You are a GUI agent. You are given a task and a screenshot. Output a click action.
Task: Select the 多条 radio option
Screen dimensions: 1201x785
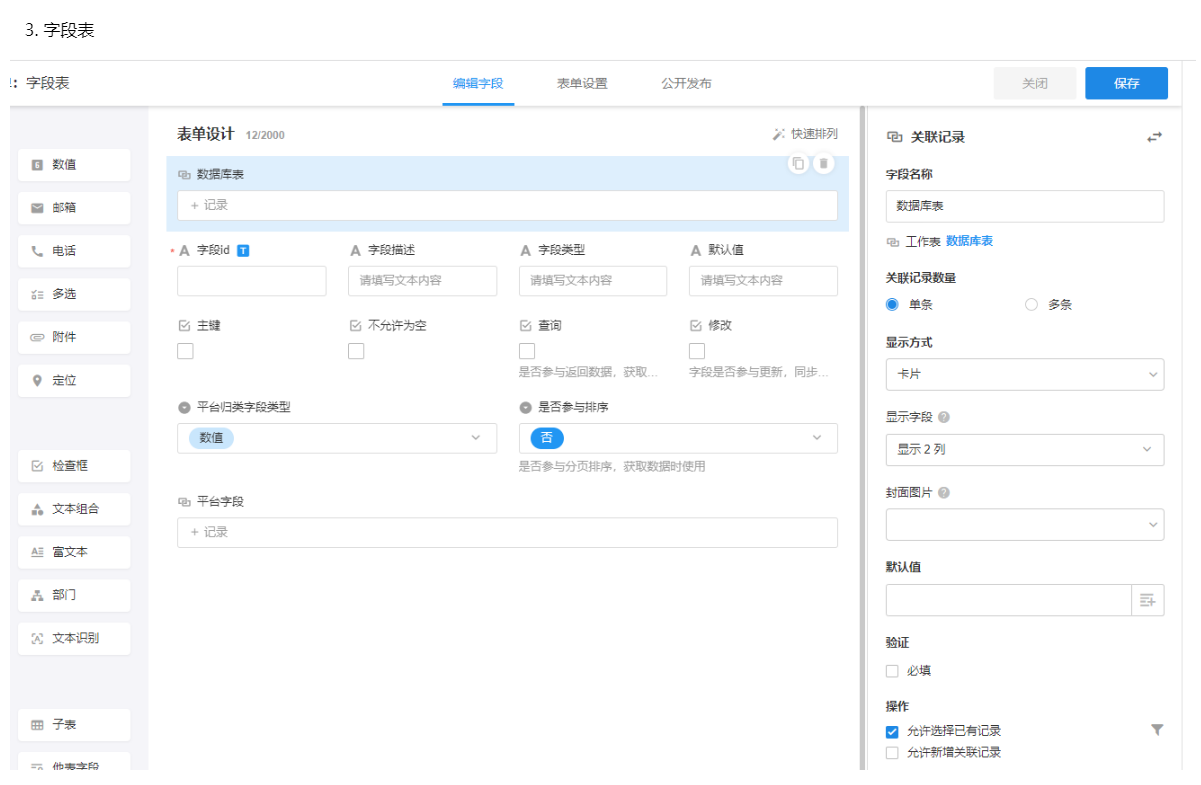tap(1031, 305)
